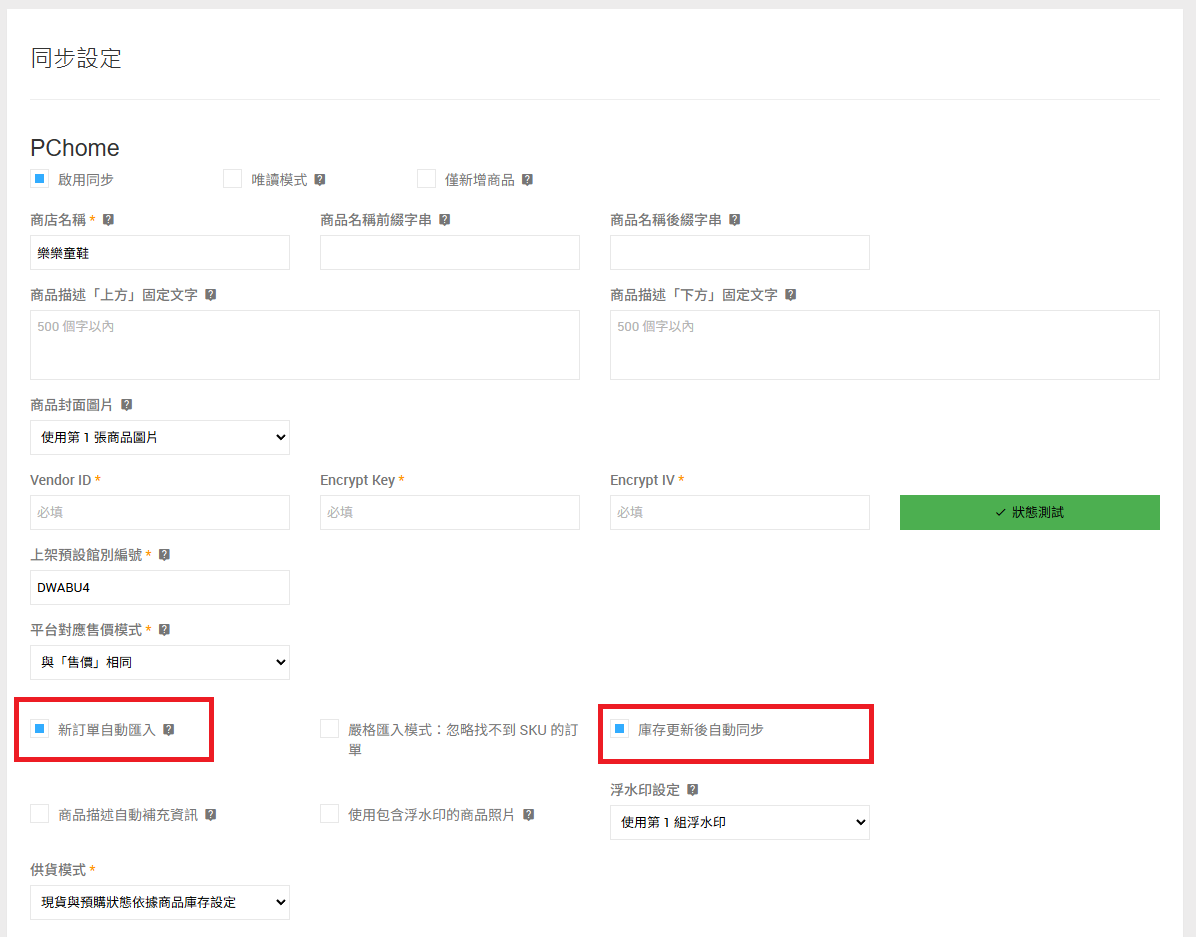Click the 同步設定 page title
Viewport: 1196px width, 937px height.
coord(76,59)
